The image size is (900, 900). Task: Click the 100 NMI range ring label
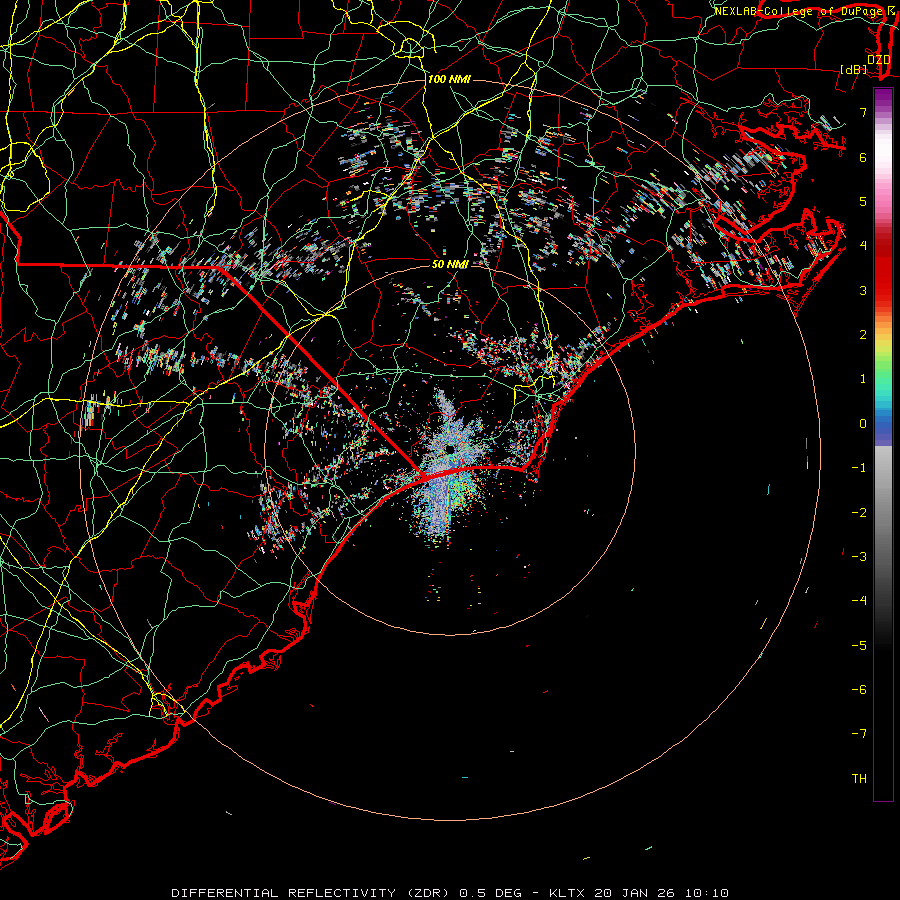coord(449,79)
